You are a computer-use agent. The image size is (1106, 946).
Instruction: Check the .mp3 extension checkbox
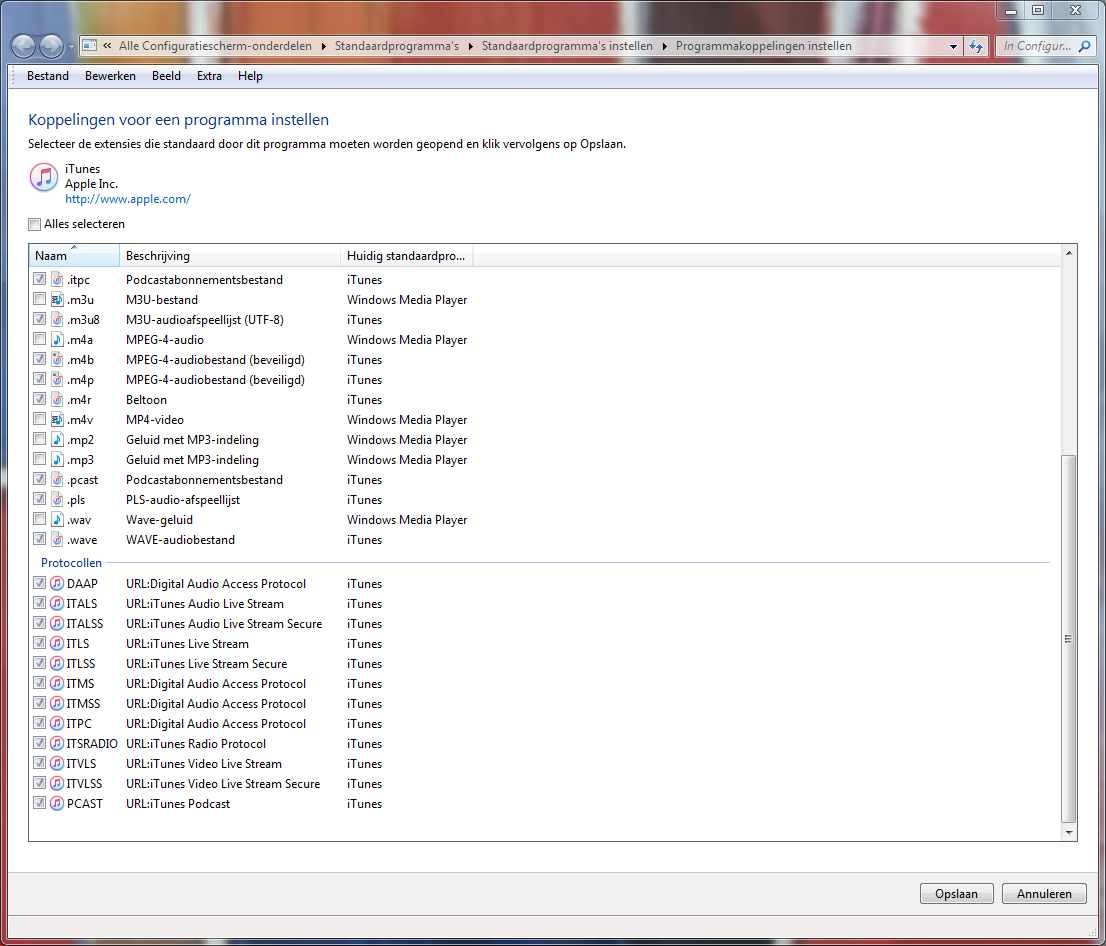40,459
